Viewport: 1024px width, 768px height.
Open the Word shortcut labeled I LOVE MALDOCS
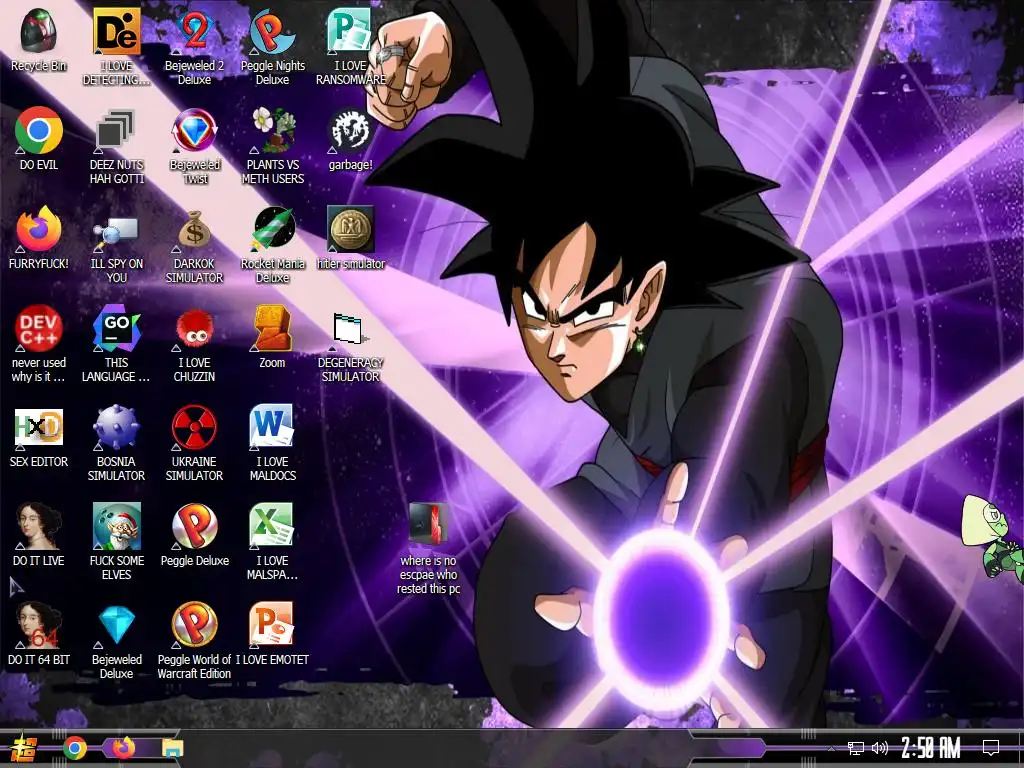click(272, 427)
